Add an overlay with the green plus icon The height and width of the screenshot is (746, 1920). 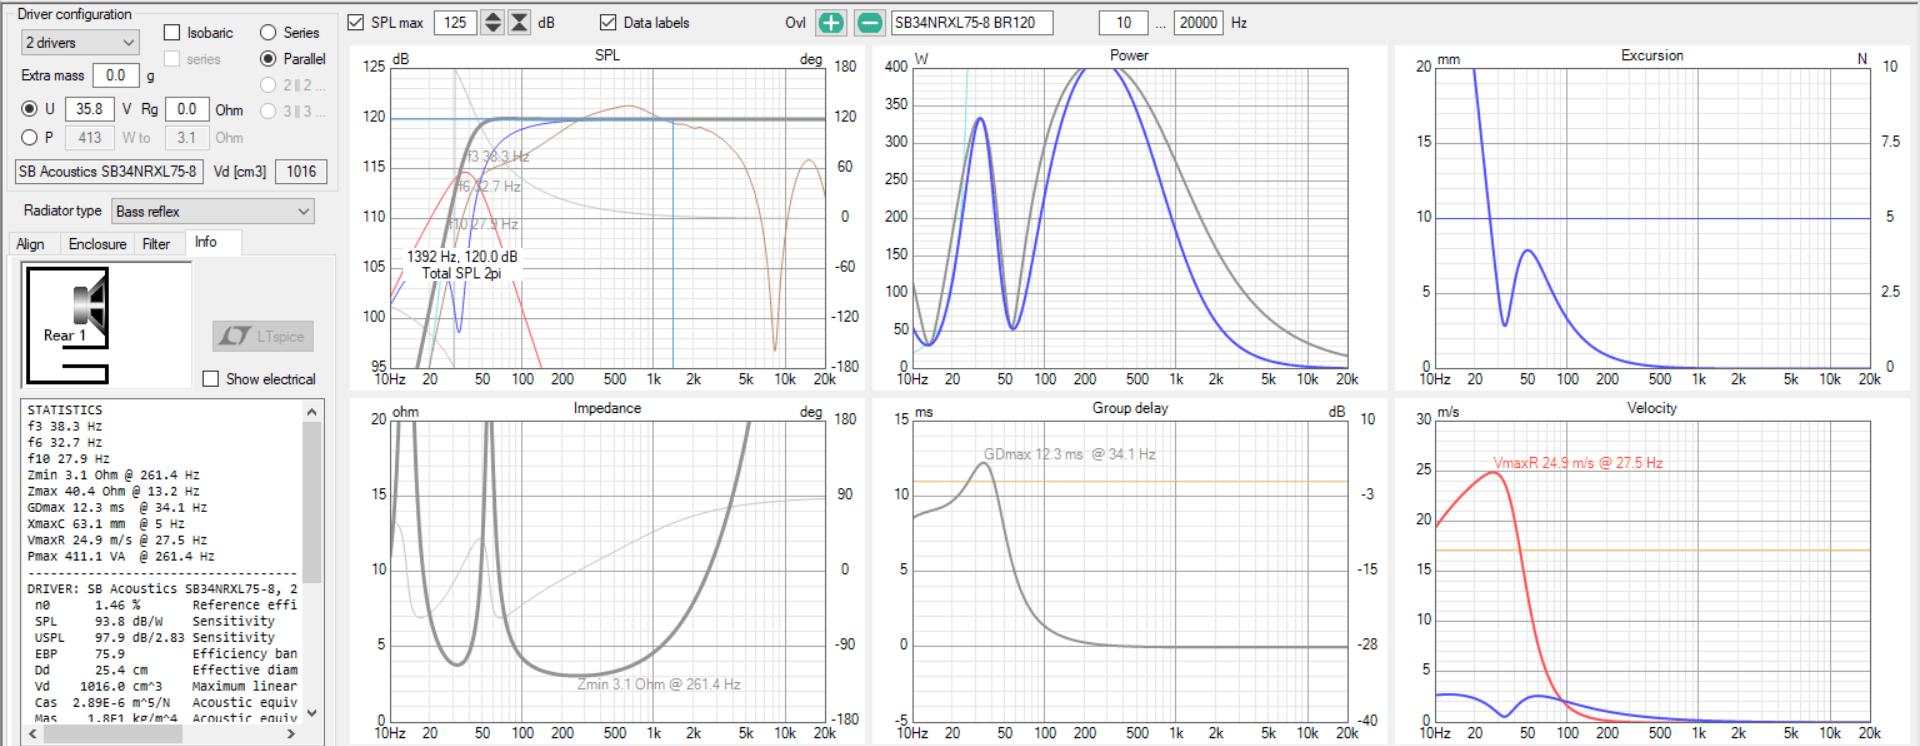pos(831,23)
